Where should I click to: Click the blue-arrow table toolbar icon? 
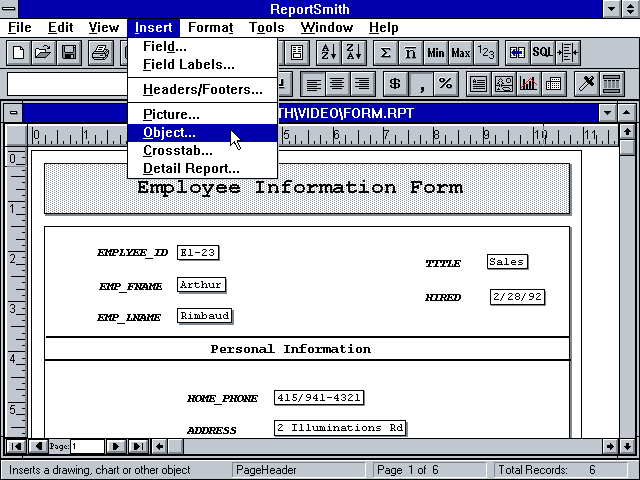pos(518,53)
